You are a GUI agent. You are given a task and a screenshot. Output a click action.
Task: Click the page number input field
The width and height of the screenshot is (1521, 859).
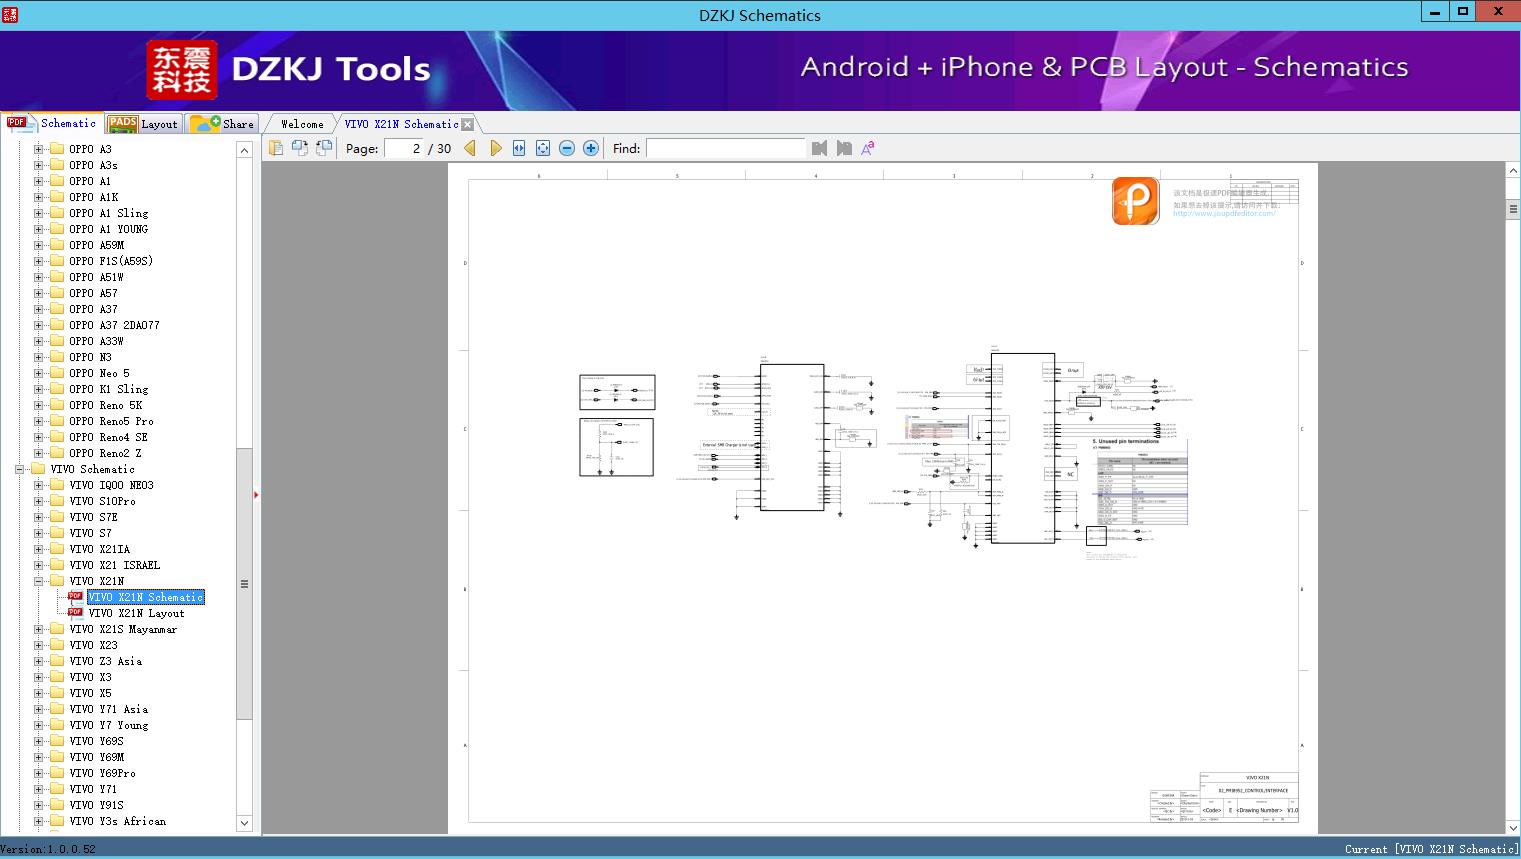pos(404,148)
